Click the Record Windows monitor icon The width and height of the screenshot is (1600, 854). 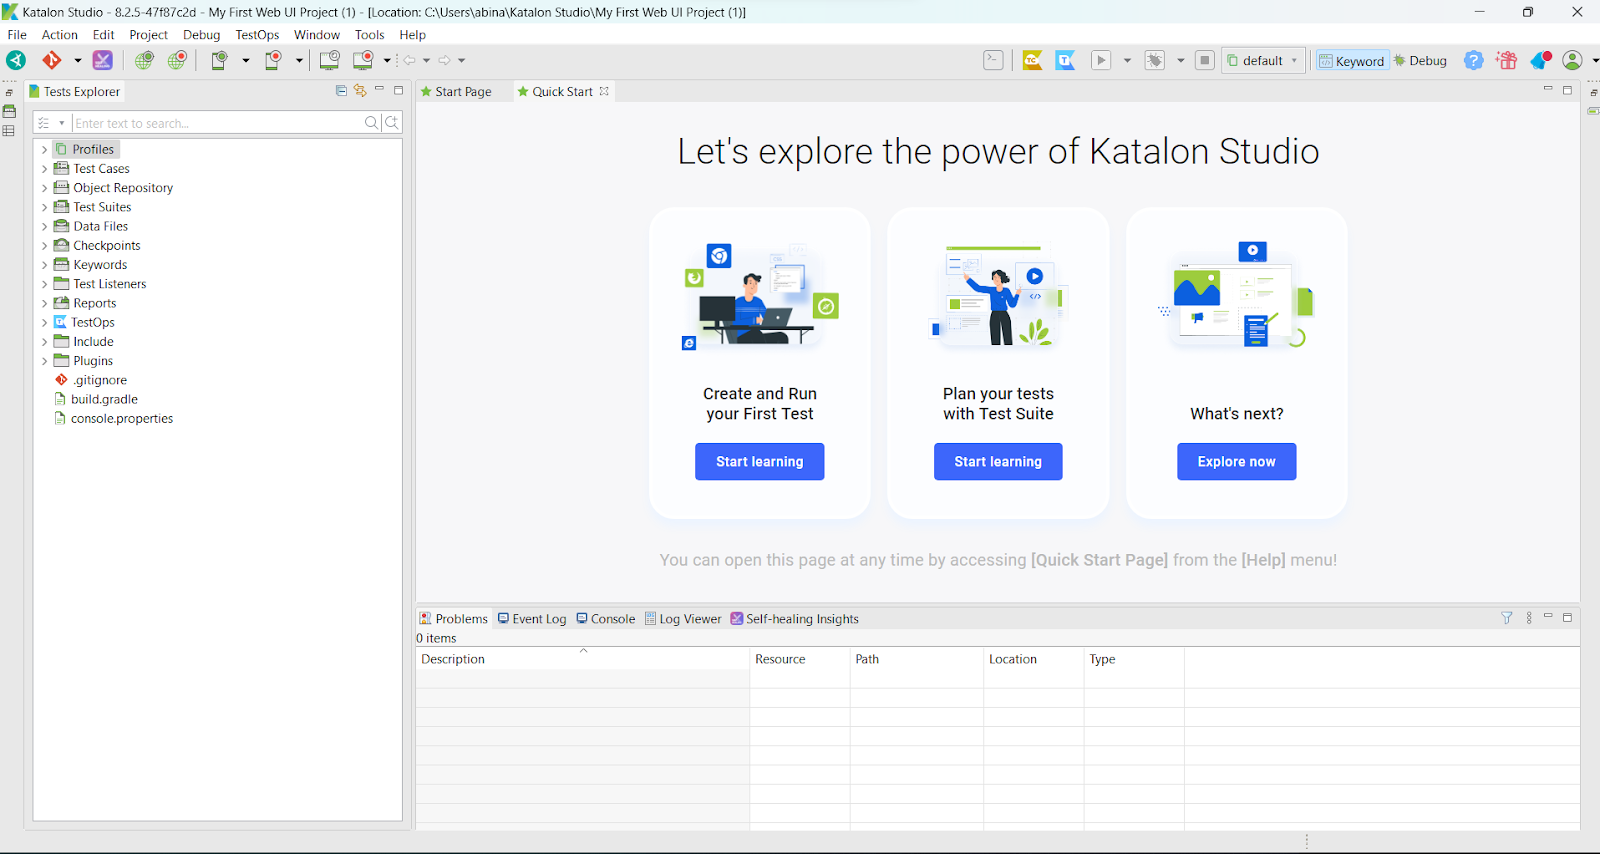click(x=363, y=60)
